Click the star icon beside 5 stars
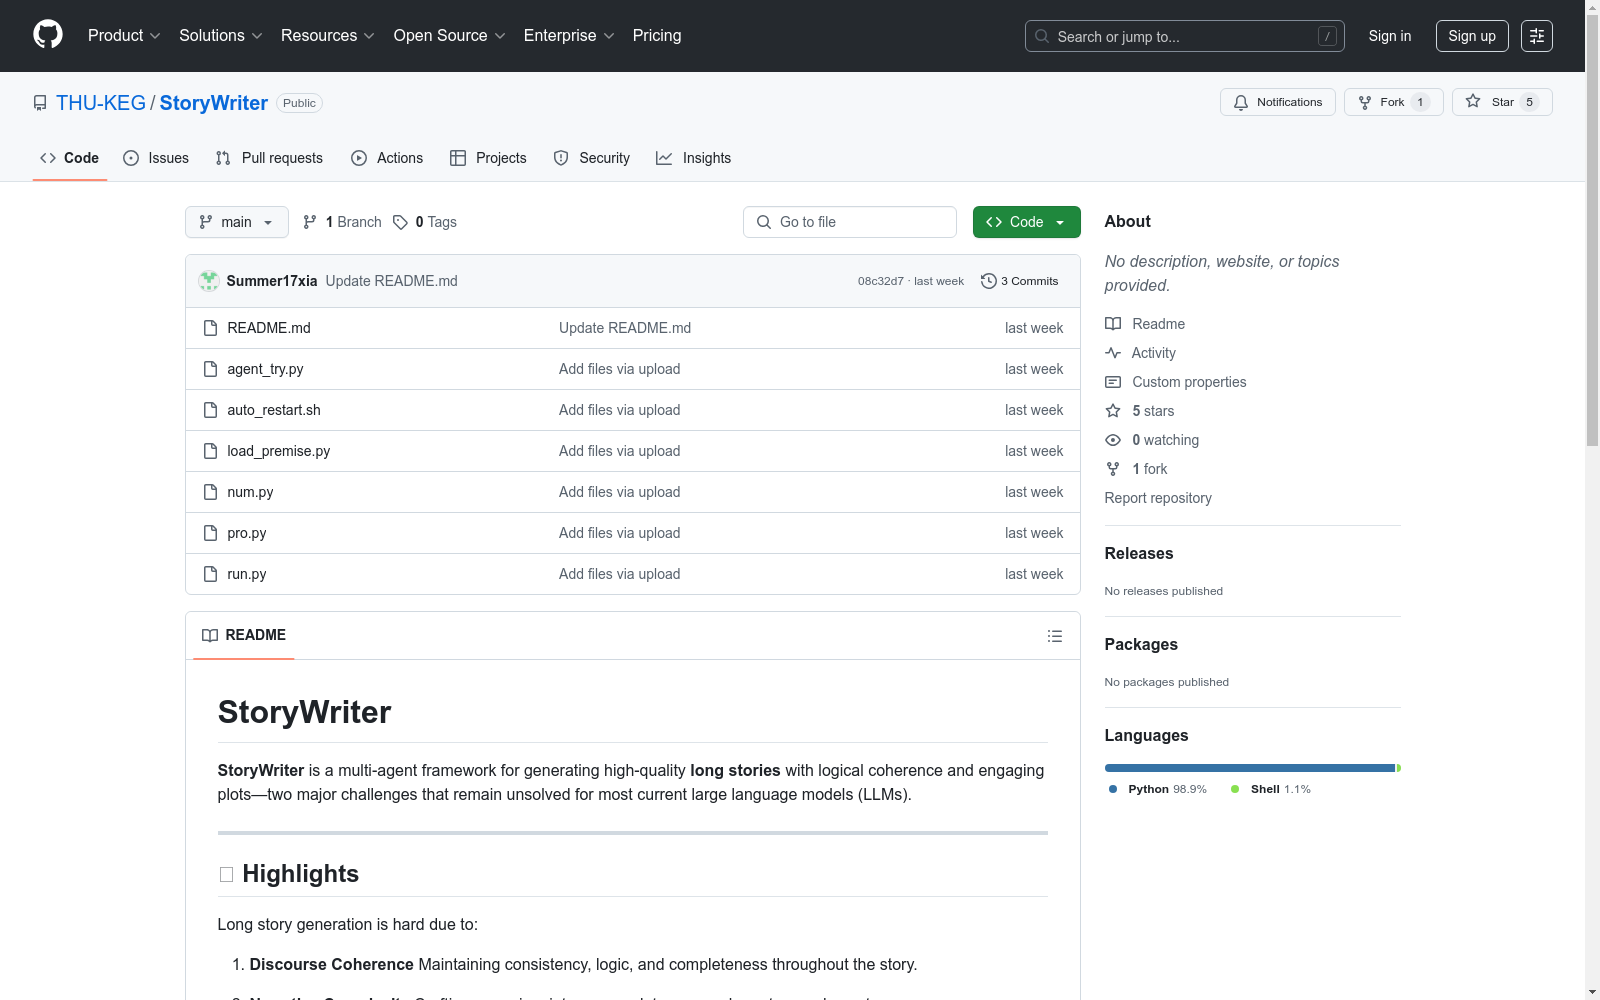The width and height of the screenshot is (1600, 1000). click(1113, 411)
